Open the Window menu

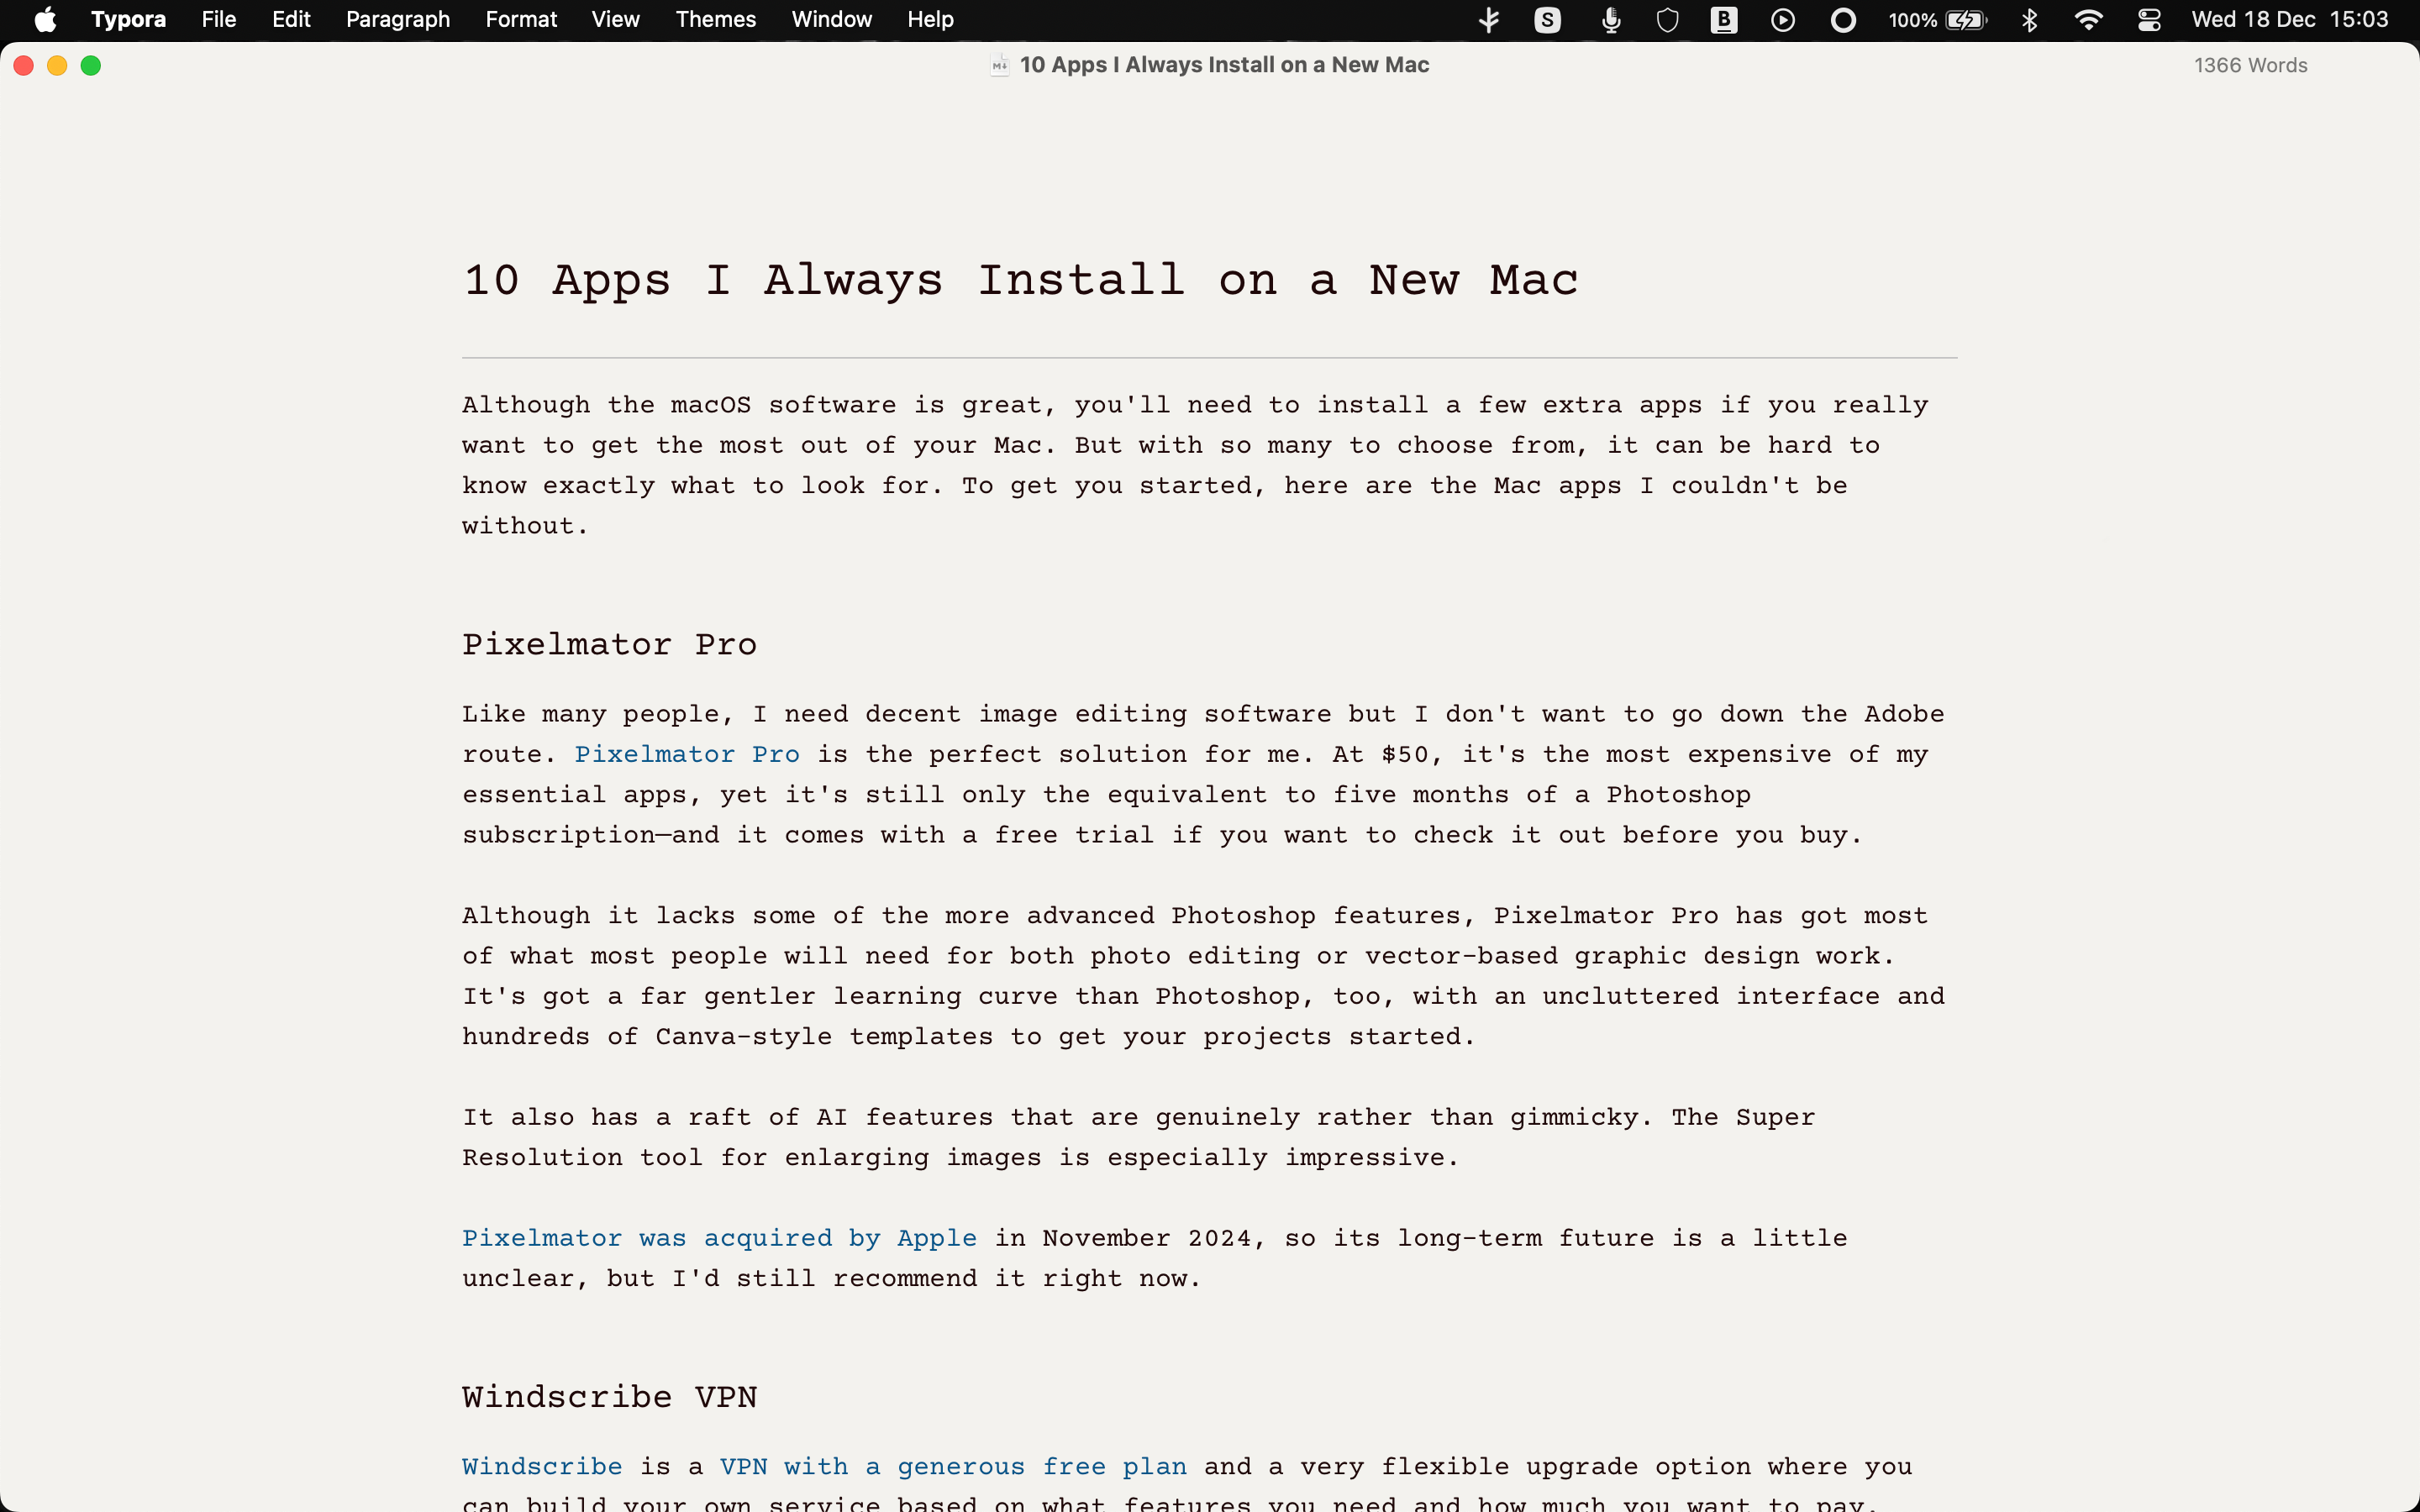(831, 19)
